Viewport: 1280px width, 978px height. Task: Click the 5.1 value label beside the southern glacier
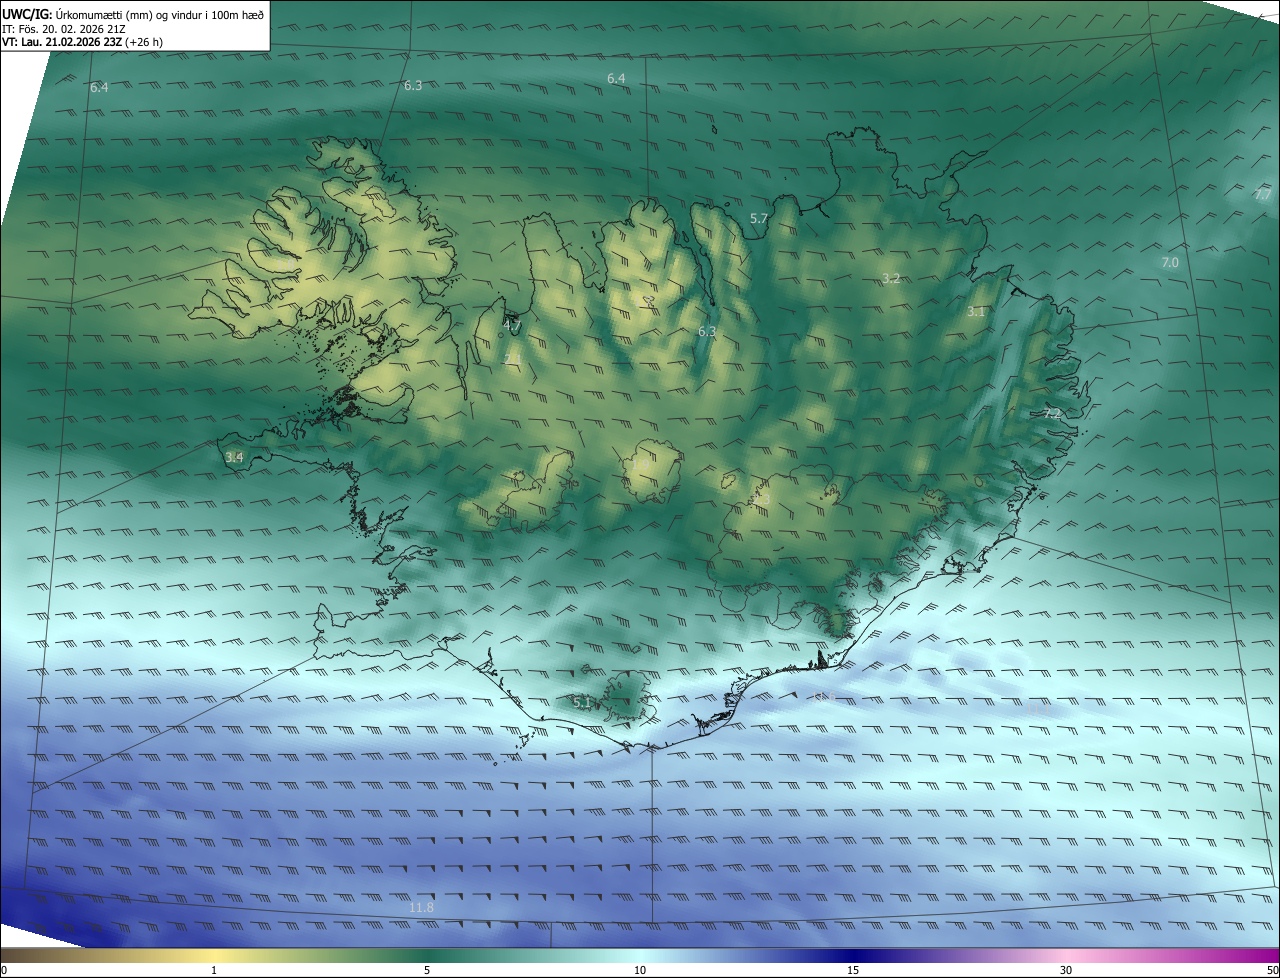[582, 703]
